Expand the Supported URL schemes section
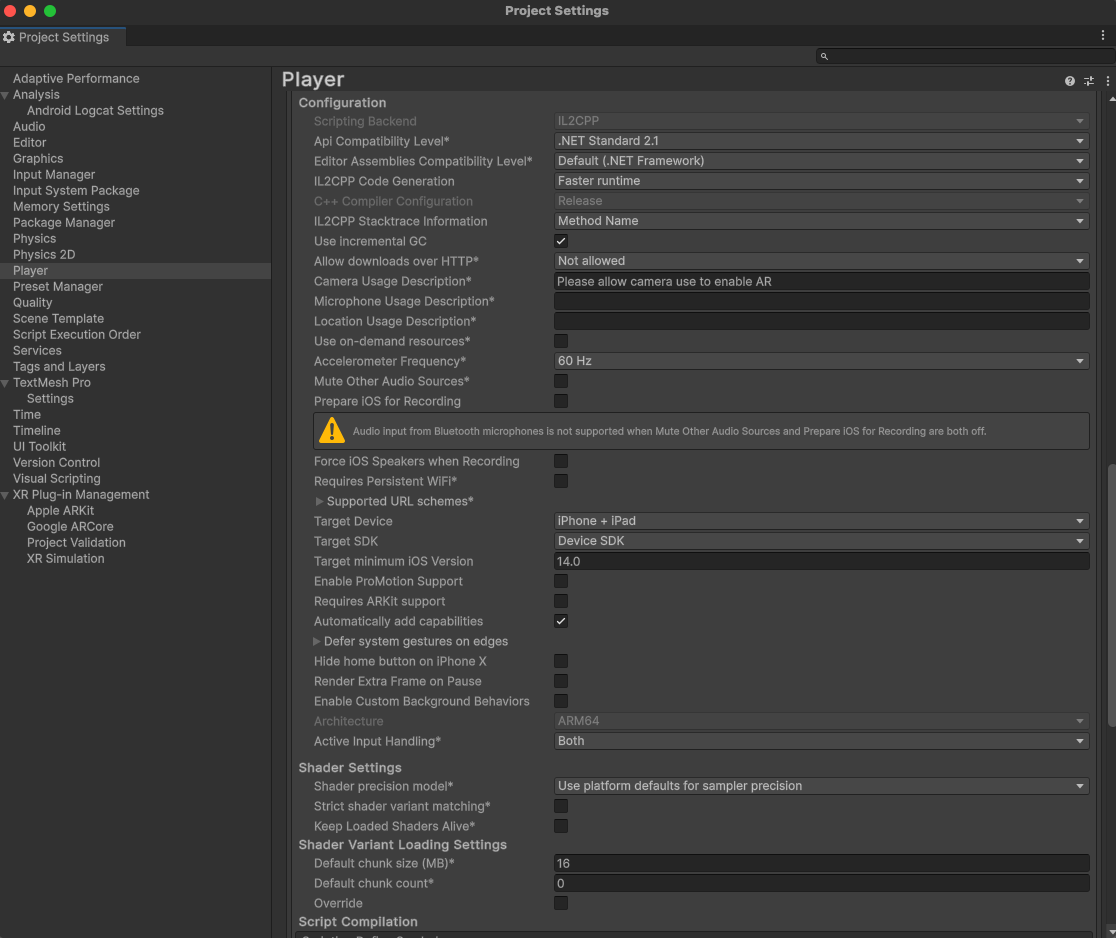This screenshot has width=1116, height=938. 320,501
